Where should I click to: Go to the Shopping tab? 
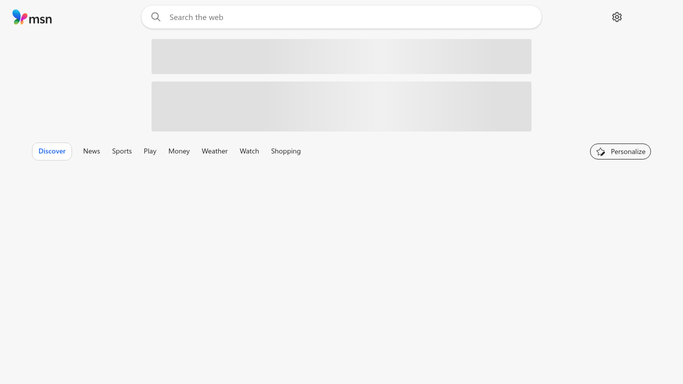tap(286, 151)
